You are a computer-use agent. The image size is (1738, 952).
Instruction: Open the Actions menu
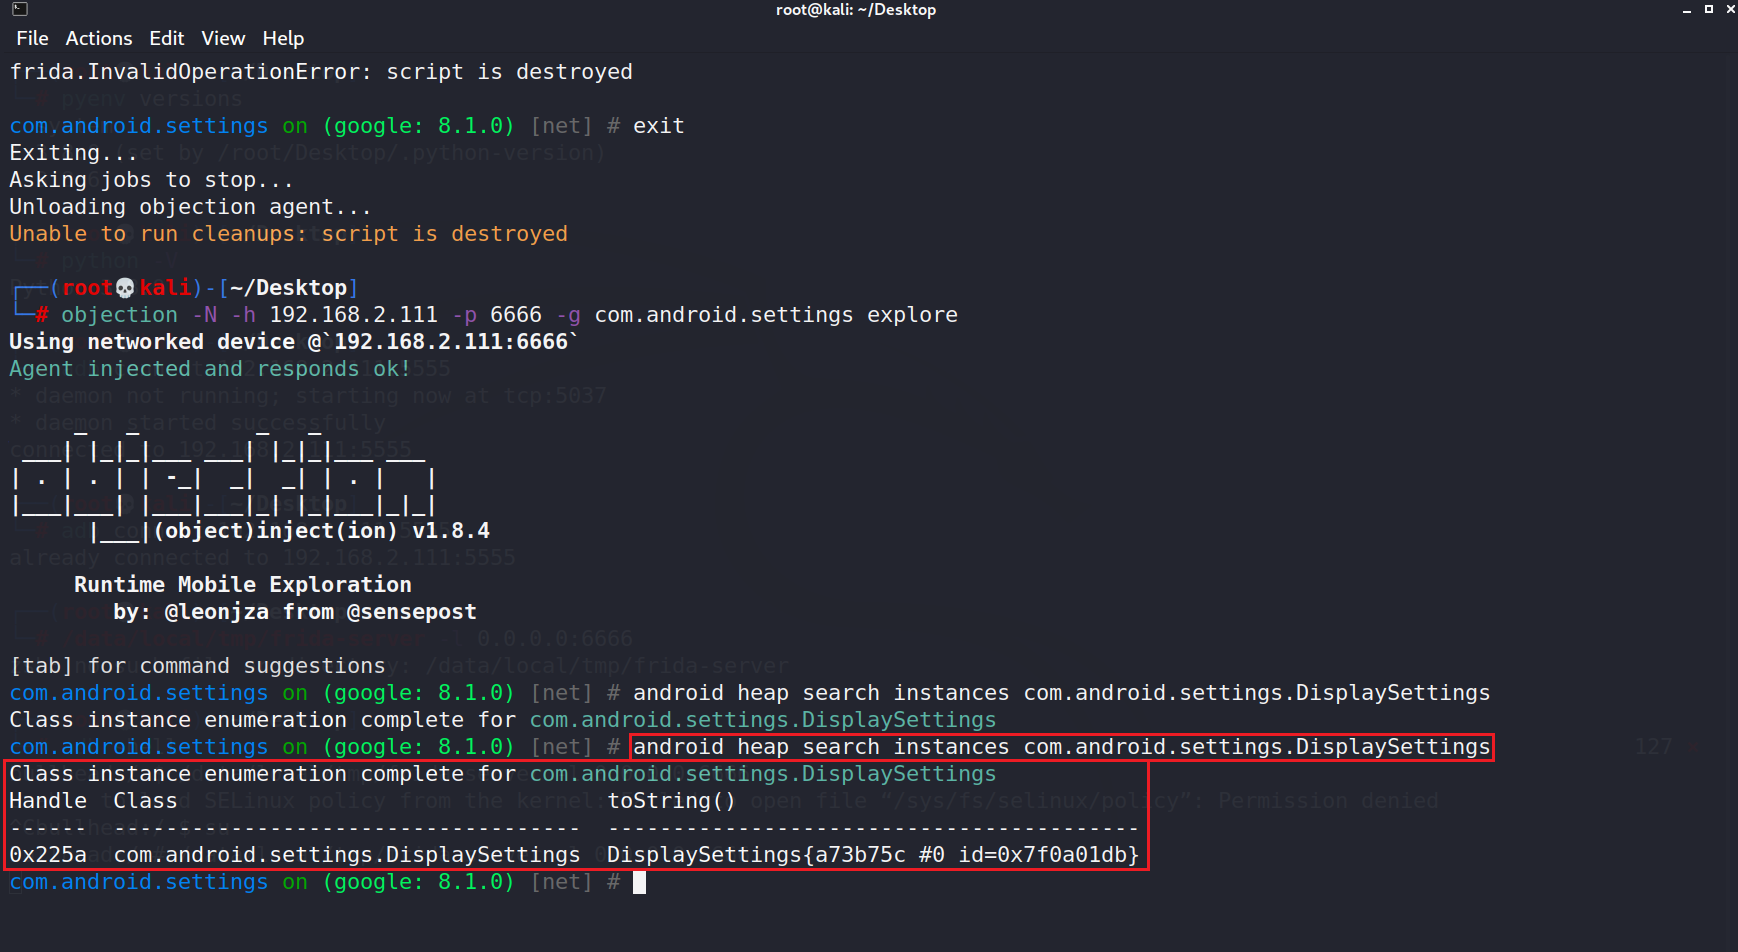(x=99, y=38)
